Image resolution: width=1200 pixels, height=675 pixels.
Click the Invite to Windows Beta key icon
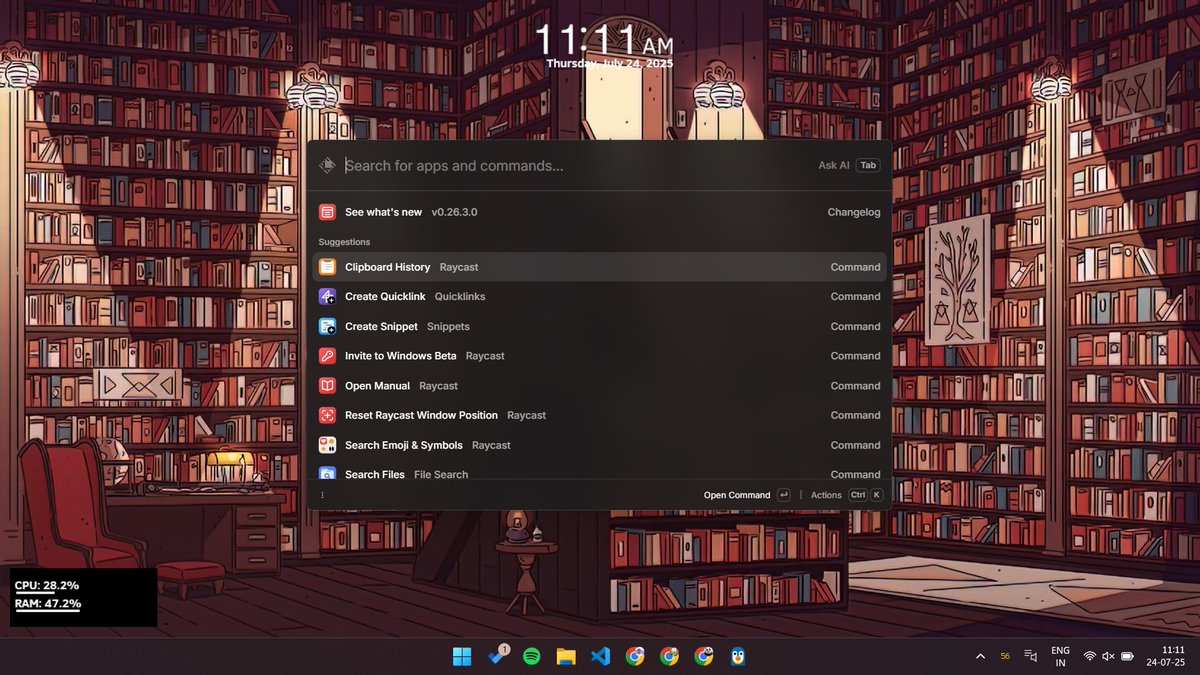327,356
